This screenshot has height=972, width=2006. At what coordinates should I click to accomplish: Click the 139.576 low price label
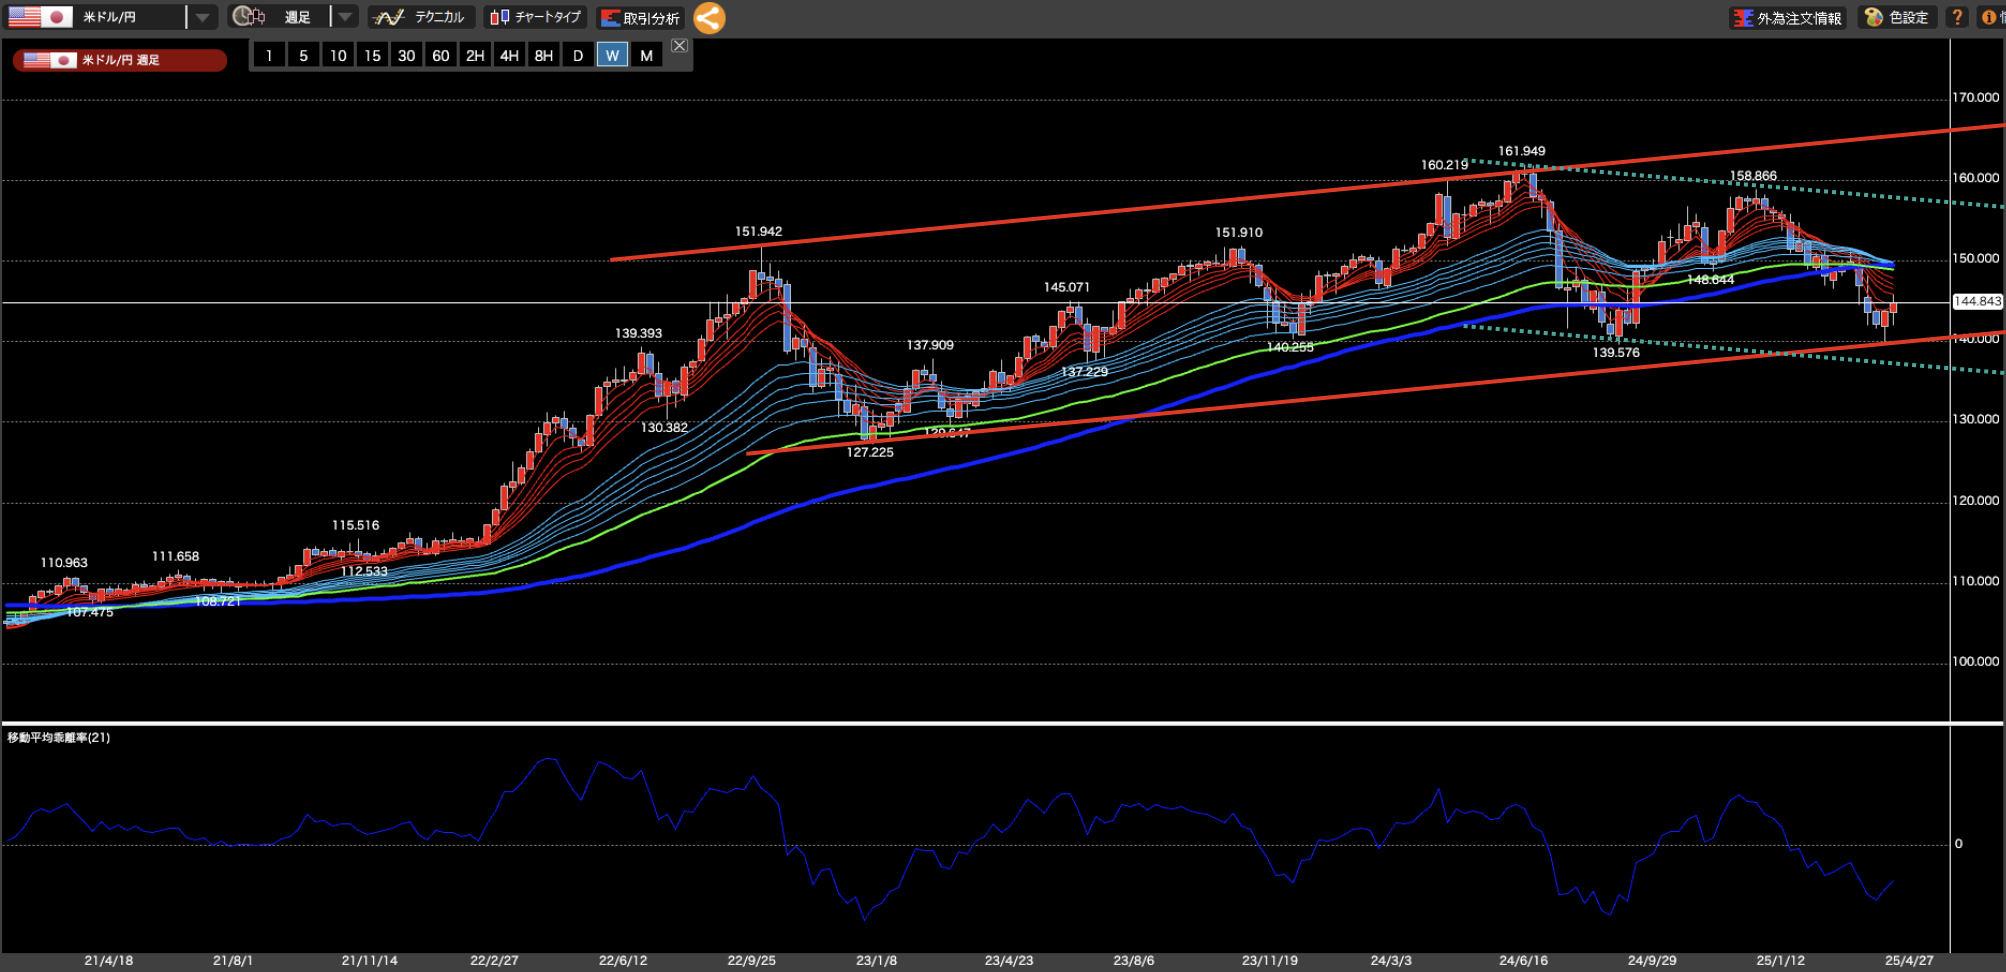coord(1616,352)
